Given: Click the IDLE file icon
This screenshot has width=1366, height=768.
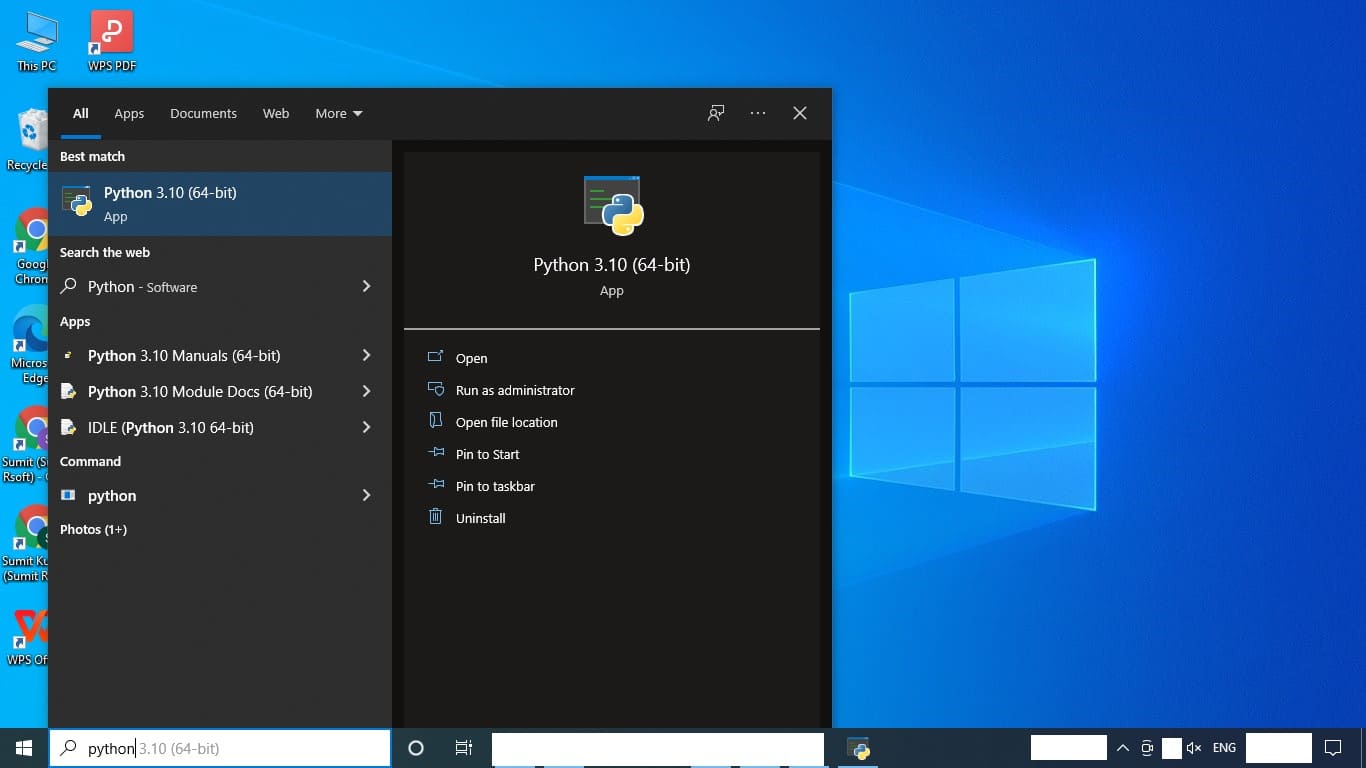Looking at the screenshot, I should [x=68, y=427].
